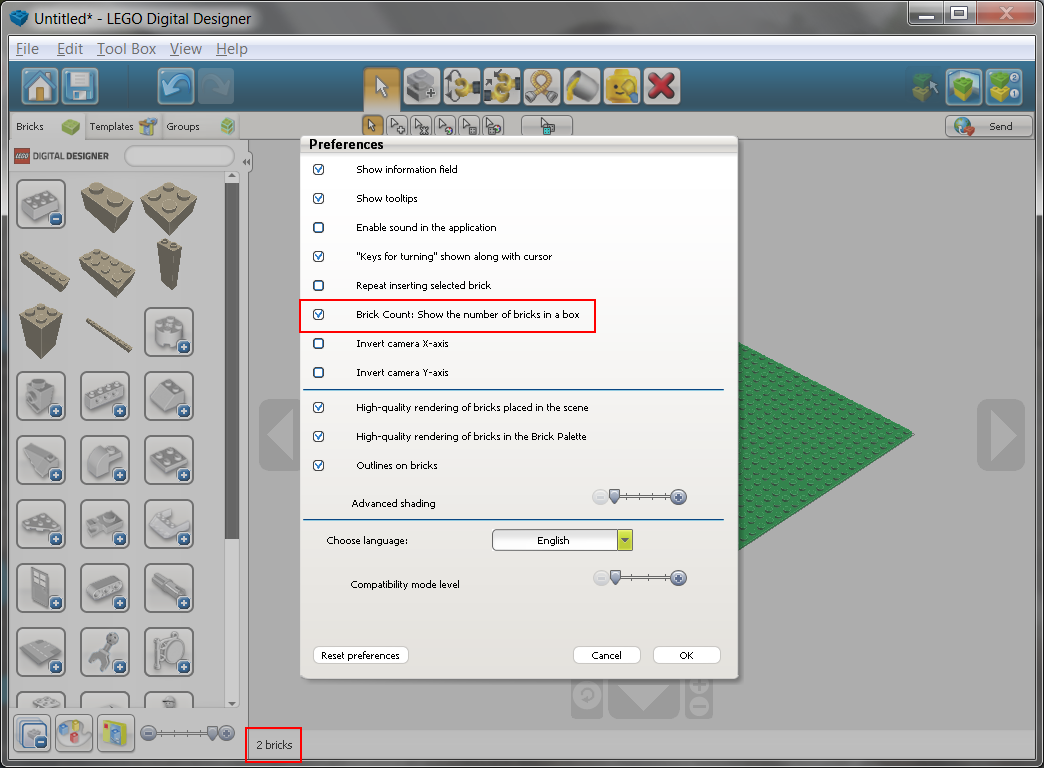The image size is (1044, 768).
Task: Click the multiple selection sub-tool
Action: (397, 125)
